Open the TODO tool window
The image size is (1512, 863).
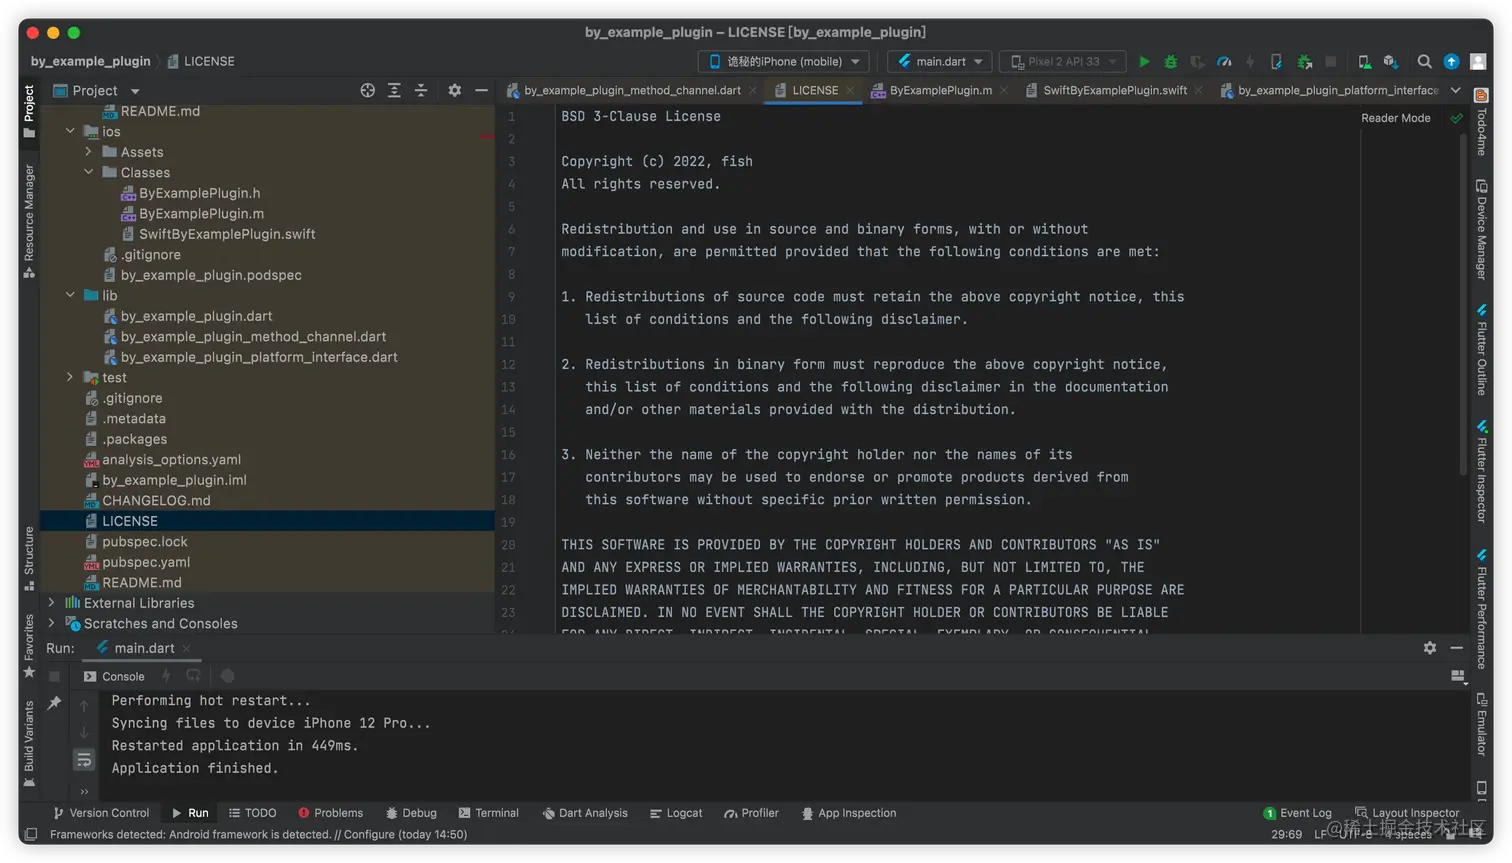tap(252, 813)
